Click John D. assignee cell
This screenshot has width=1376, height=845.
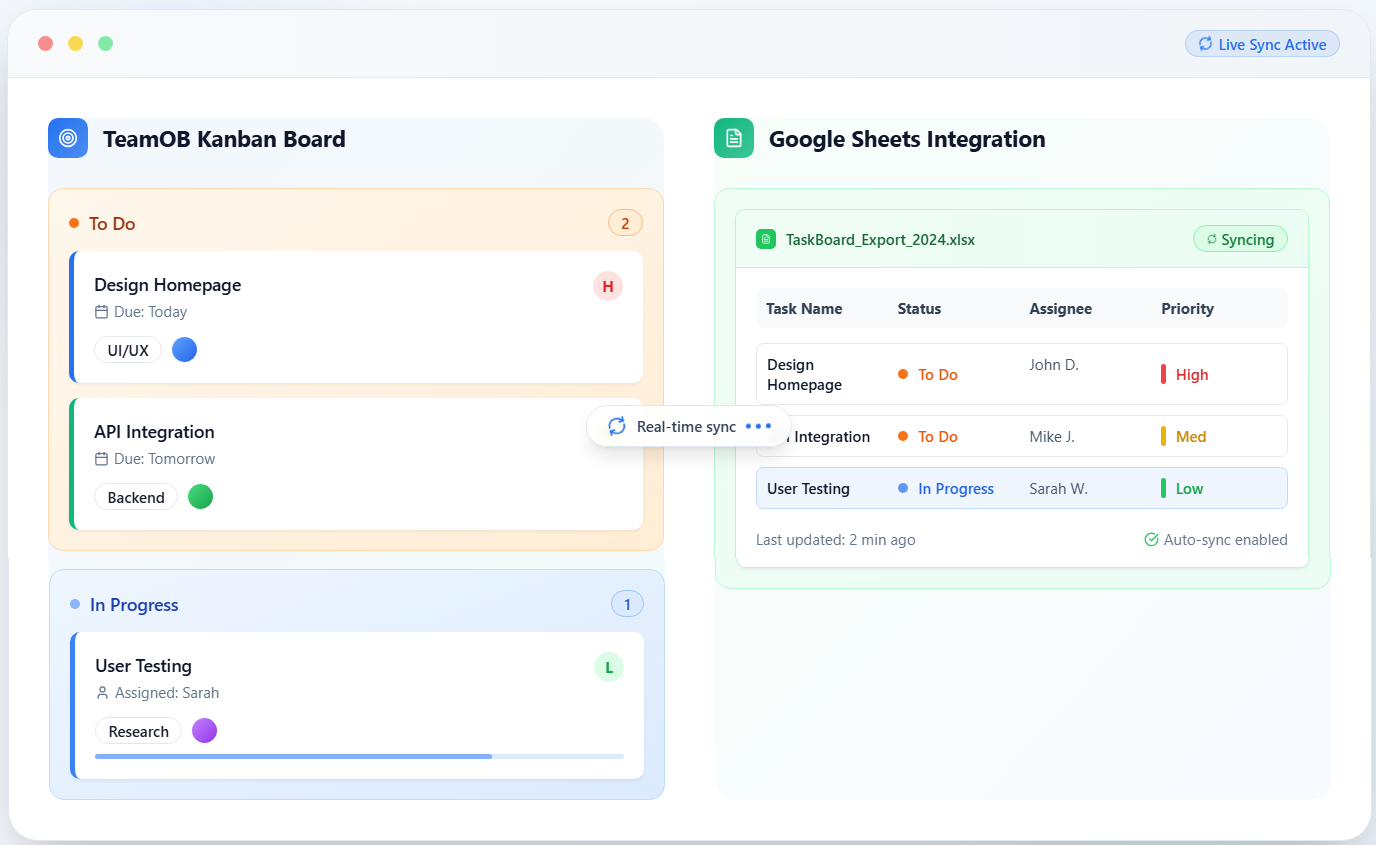coord(1054,364)
